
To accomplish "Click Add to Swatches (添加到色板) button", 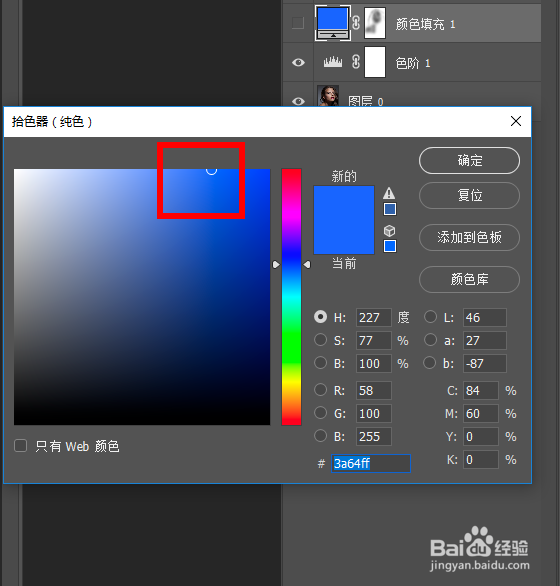I will click(470, 237).
